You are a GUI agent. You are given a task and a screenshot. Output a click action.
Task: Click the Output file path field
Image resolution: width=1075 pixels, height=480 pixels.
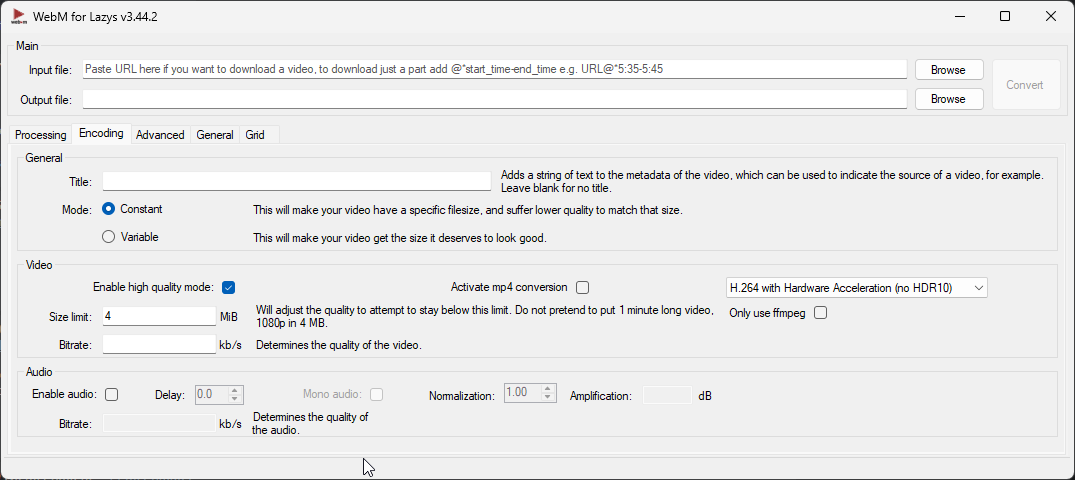[x=494, y=99]
